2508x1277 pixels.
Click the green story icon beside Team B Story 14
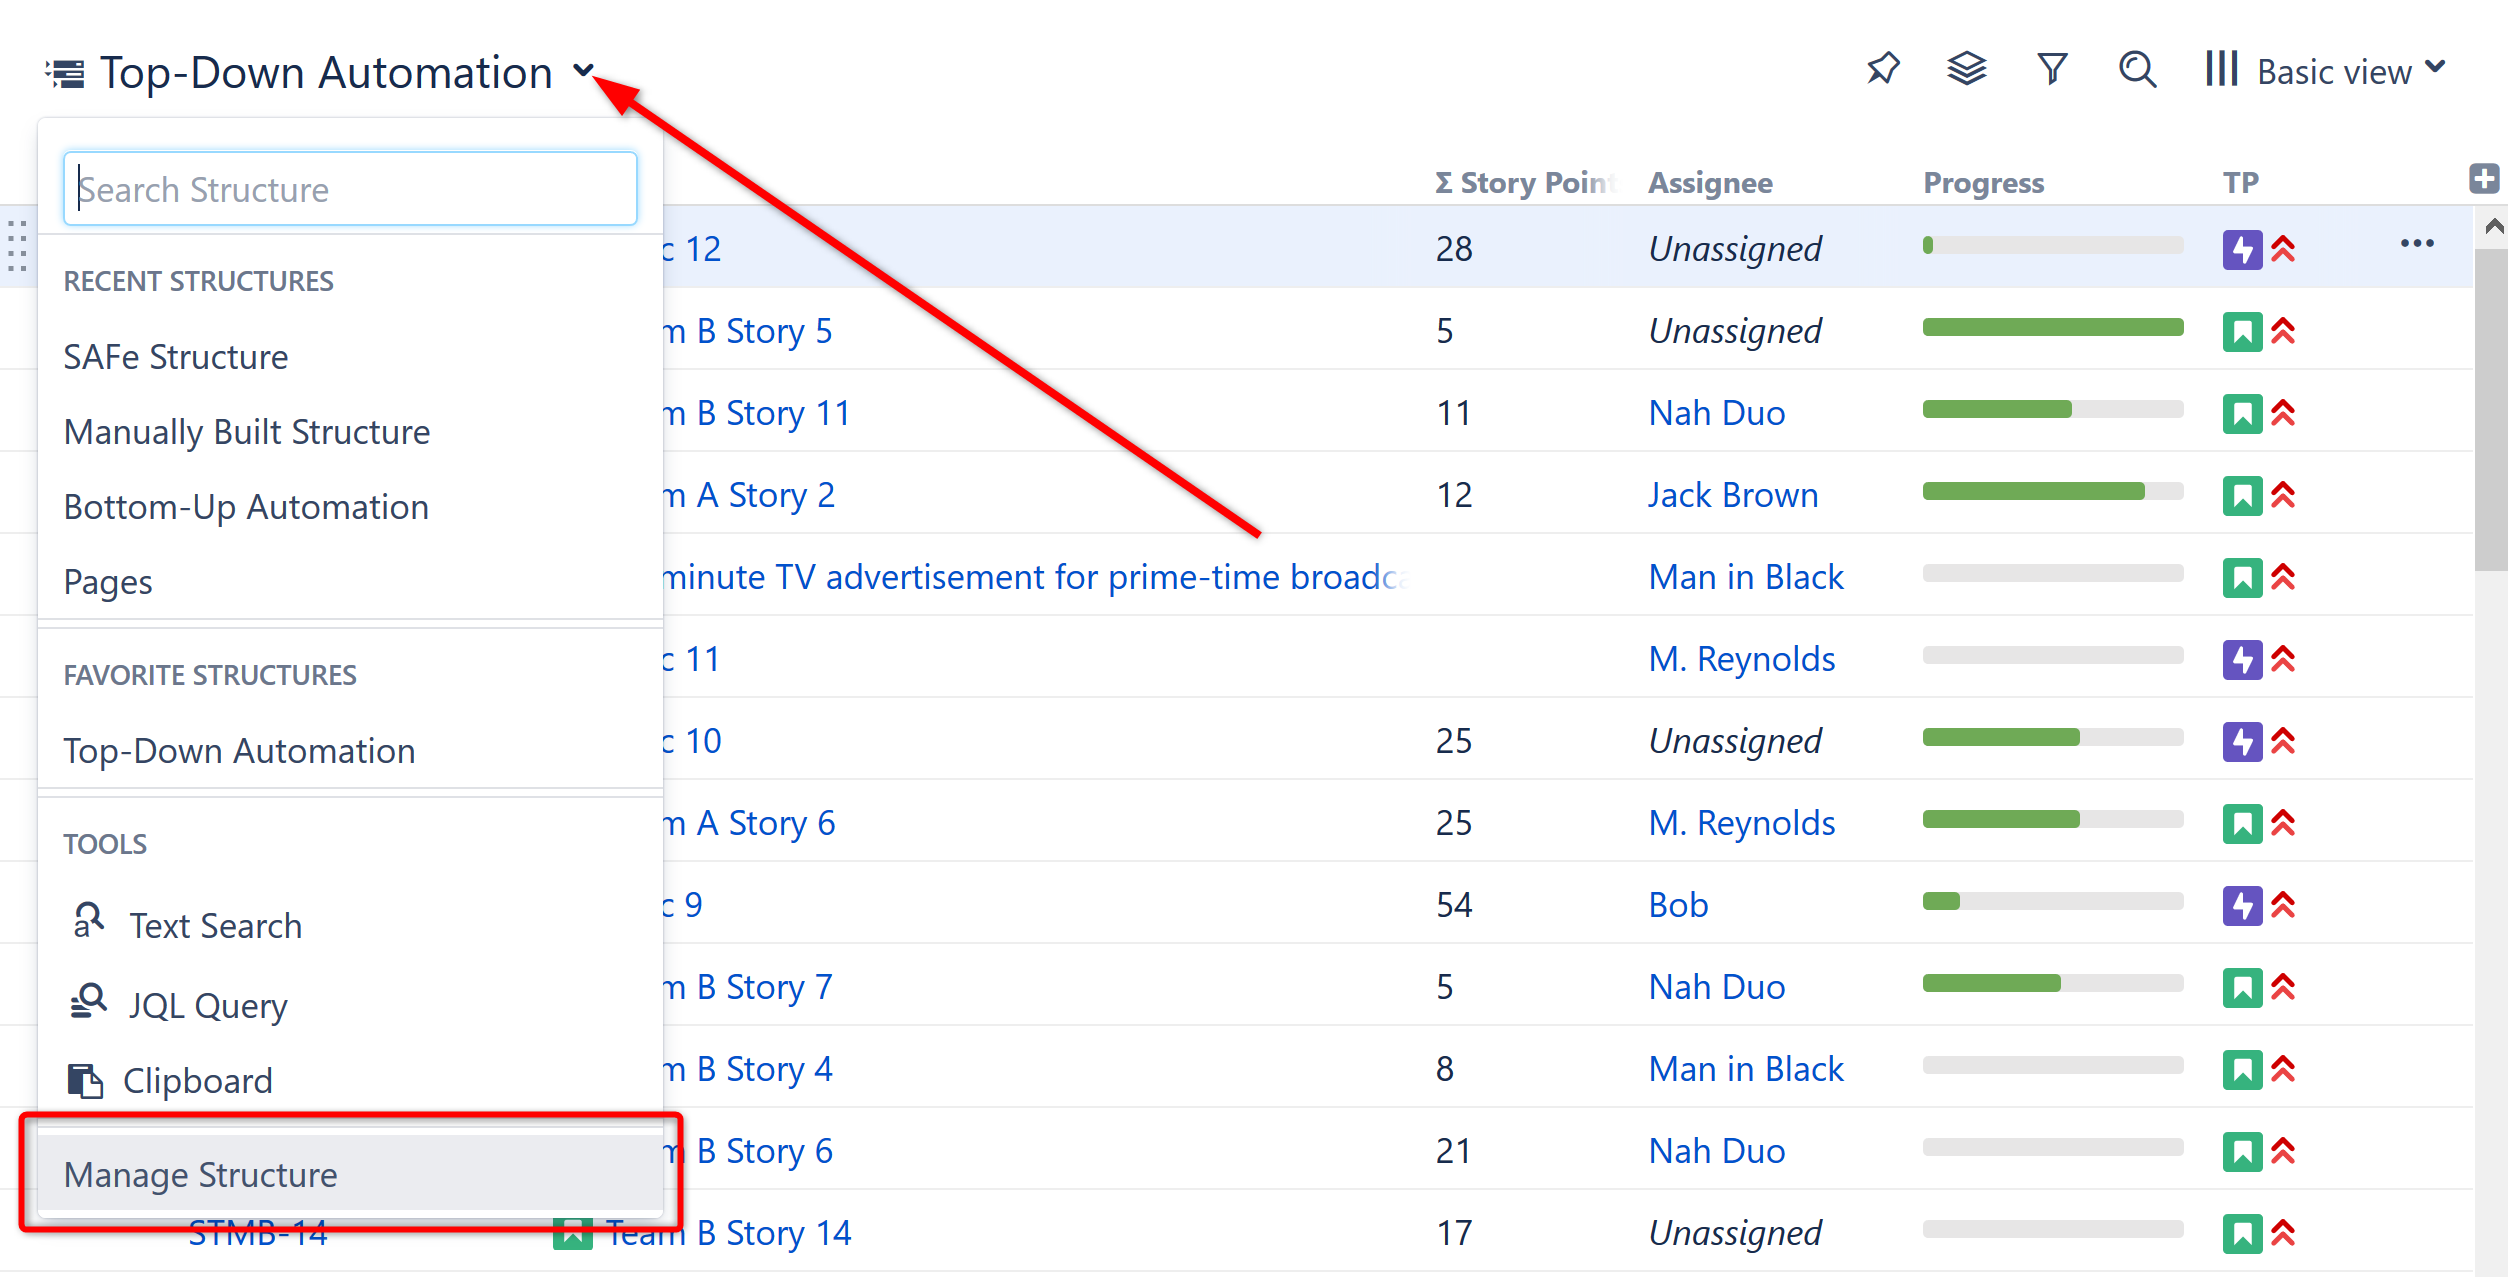point(571,1233)
